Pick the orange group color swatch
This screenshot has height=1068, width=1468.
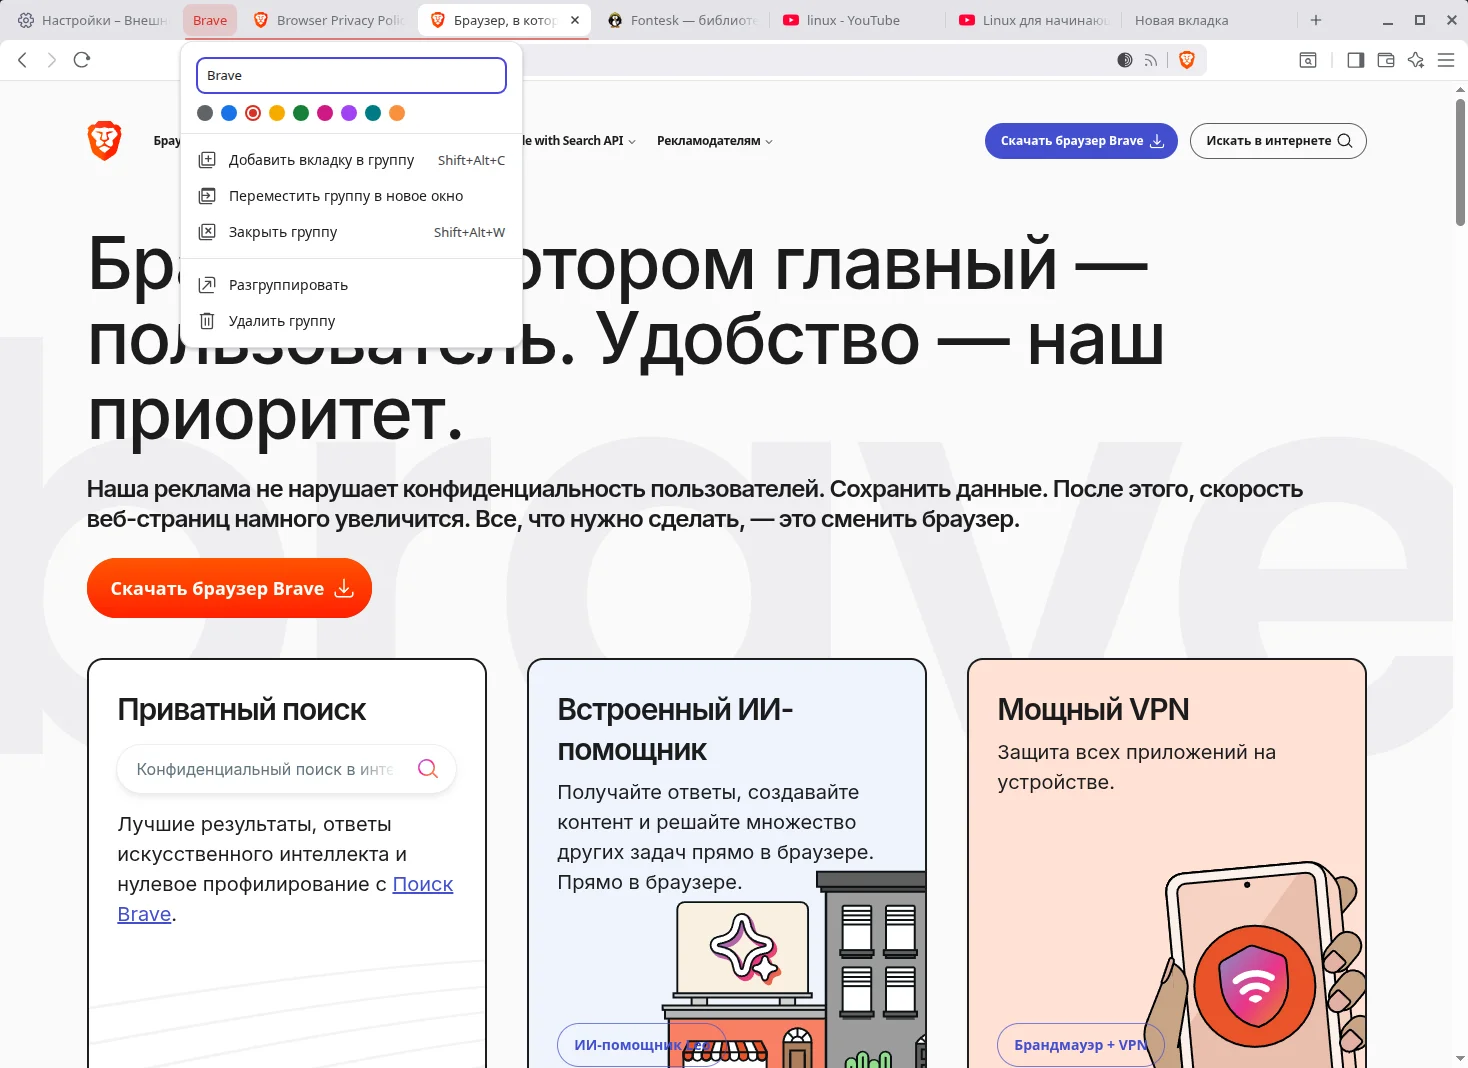point(397,113)
